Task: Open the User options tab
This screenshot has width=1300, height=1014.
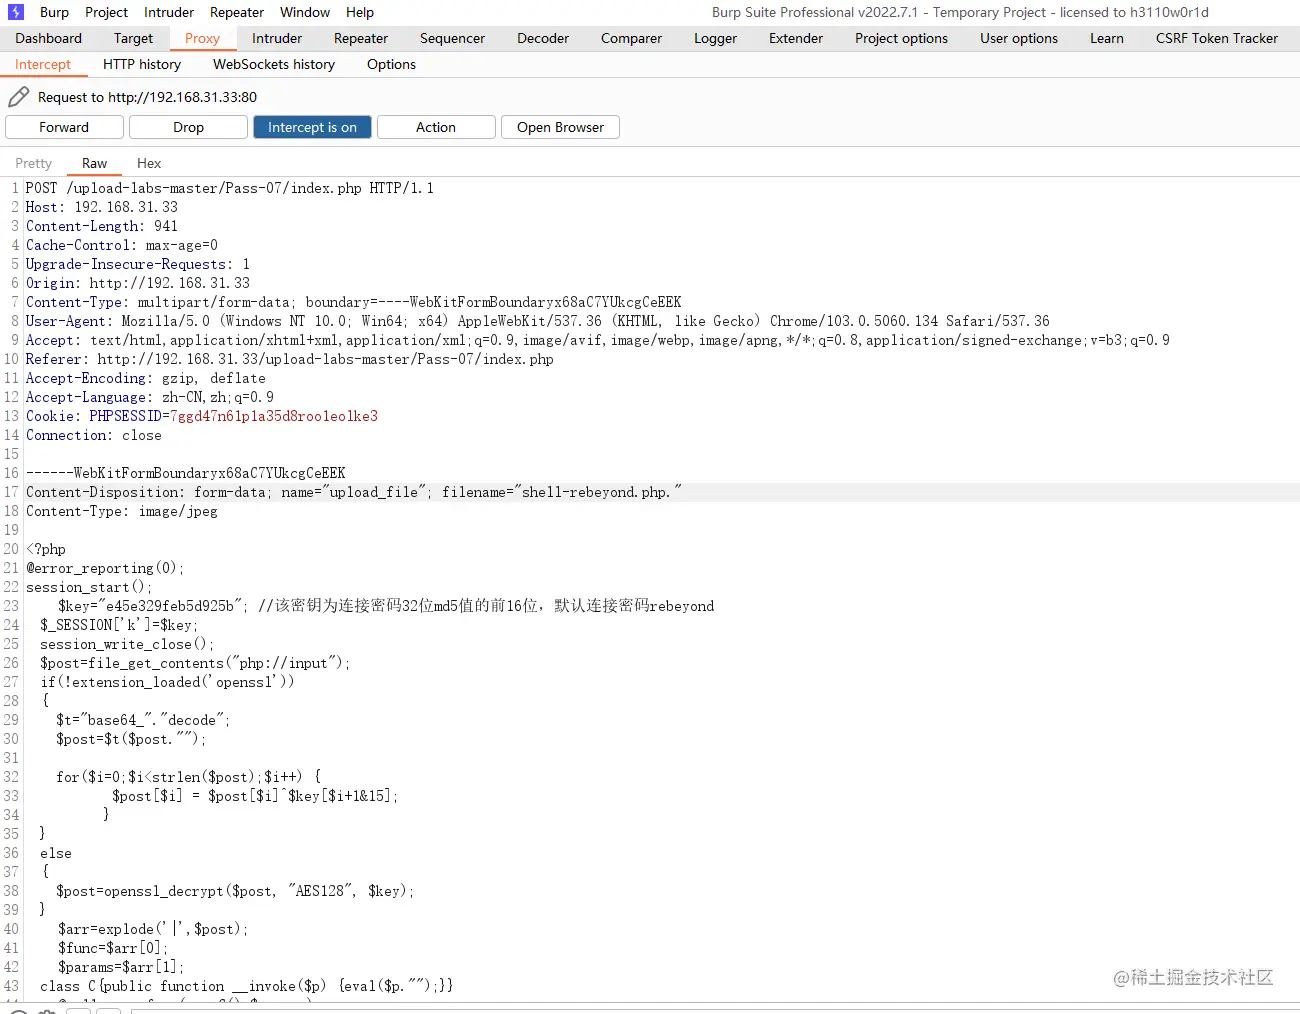Action: 1019,38
